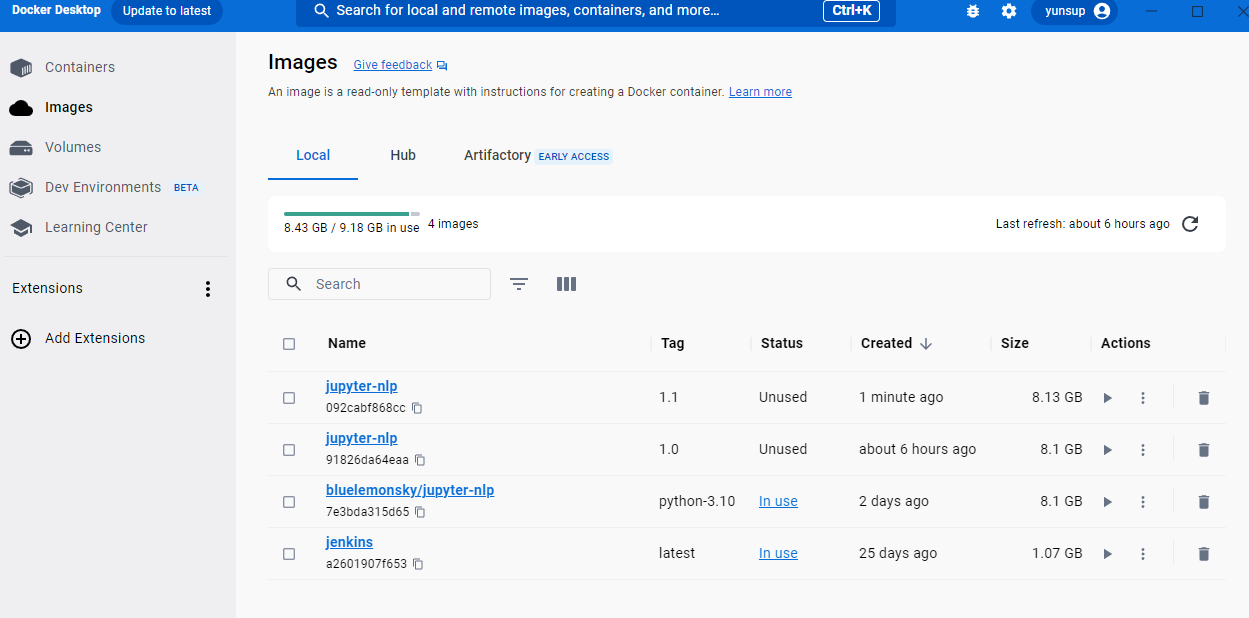Image resolution: width=1249 pixels, height=618 pixels.
Task: Run bluelemonsky/jupyter-nlp image
Action: (x=1107, y=502)
